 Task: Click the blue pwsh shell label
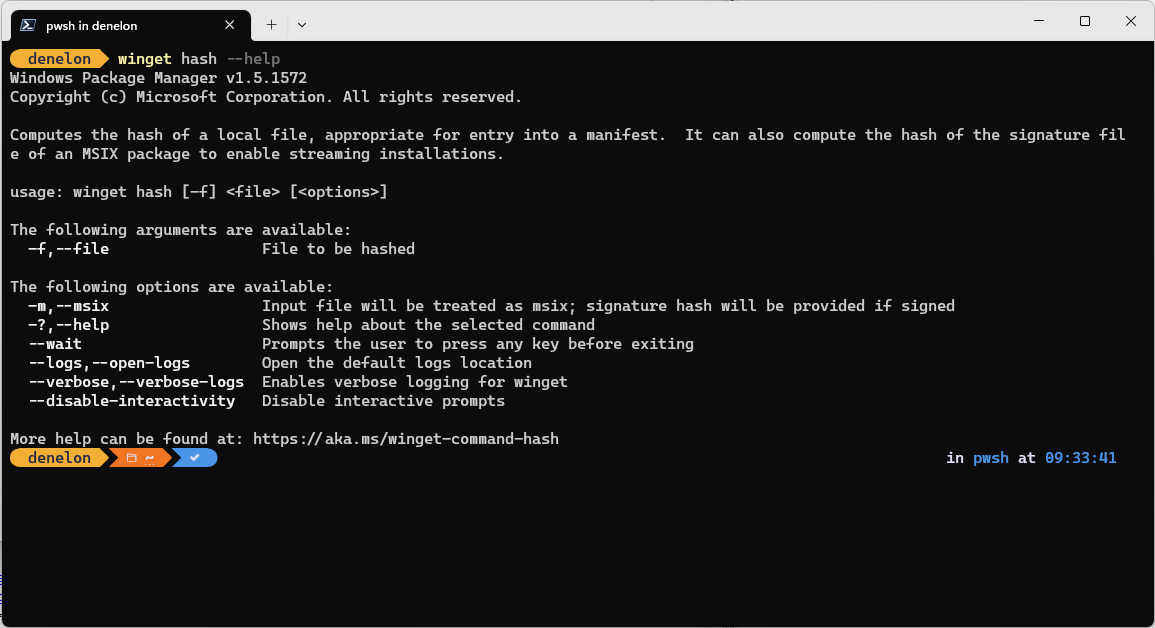click(990, 457)
